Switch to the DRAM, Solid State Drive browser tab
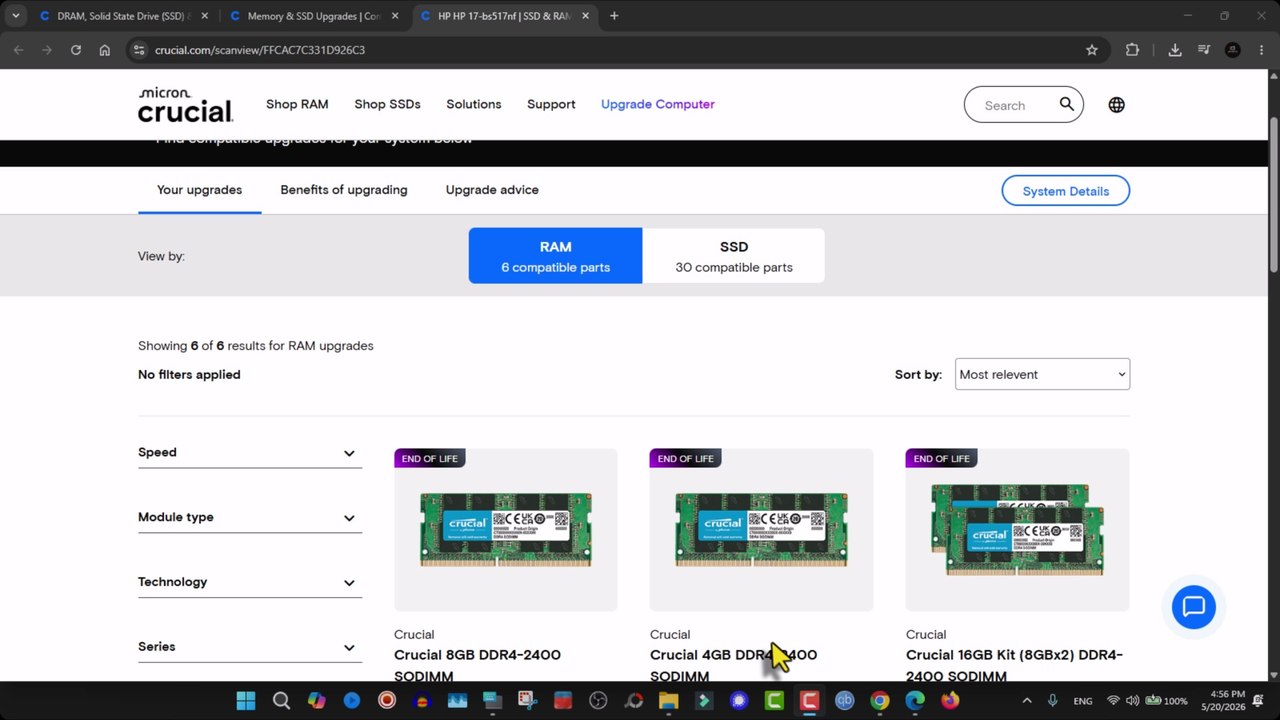 coord(124,16)
